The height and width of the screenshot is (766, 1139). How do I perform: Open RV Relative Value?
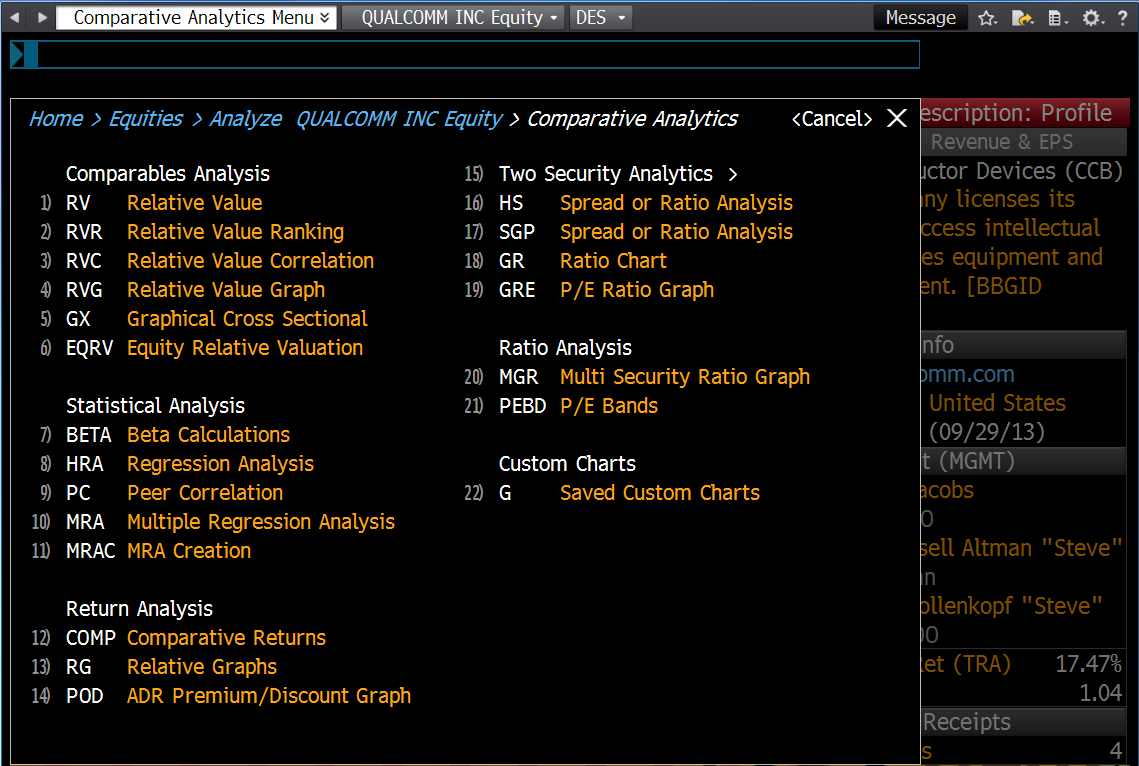(164, 203)
